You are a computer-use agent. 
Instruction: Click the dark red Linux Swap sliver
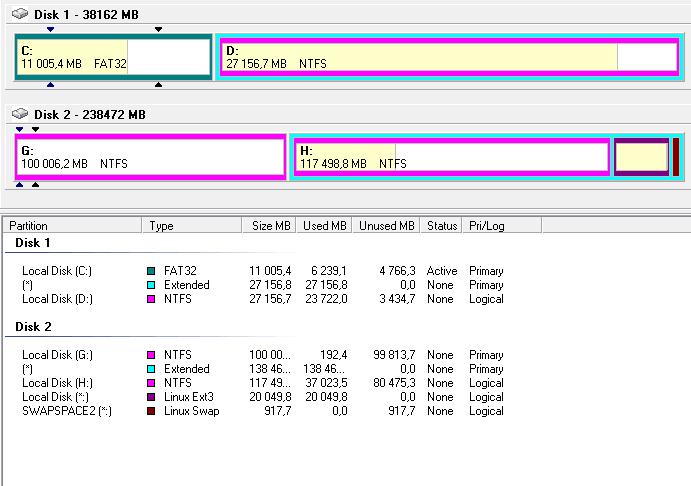point(677,157)
